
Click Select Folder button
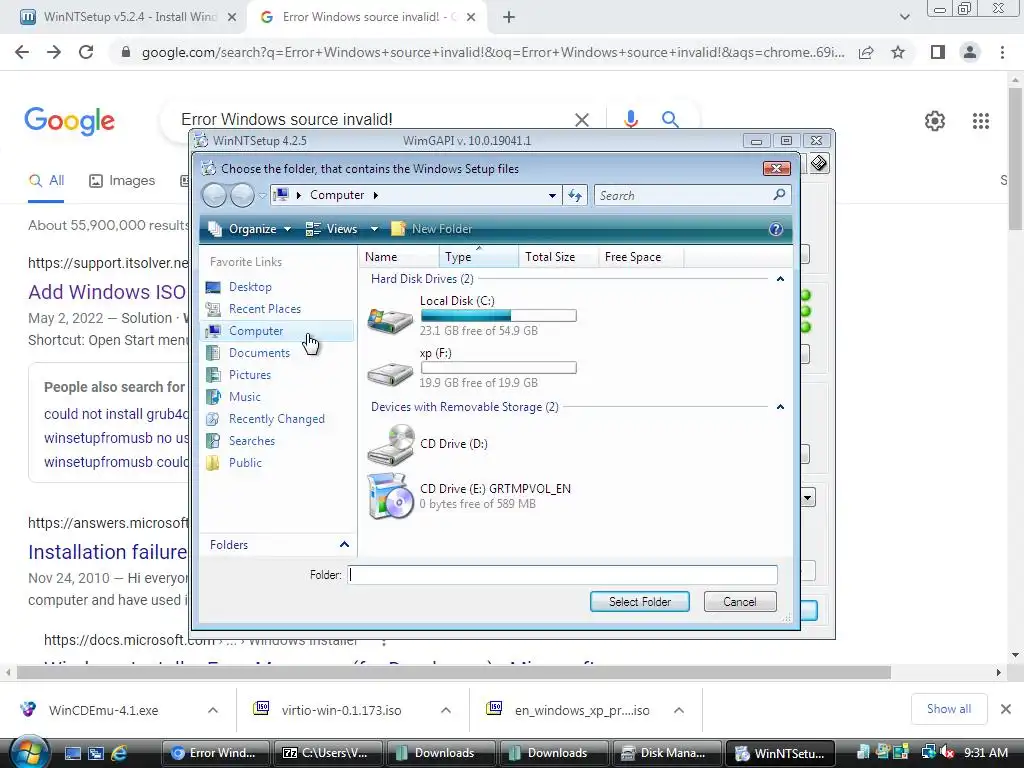pos(639,601)
